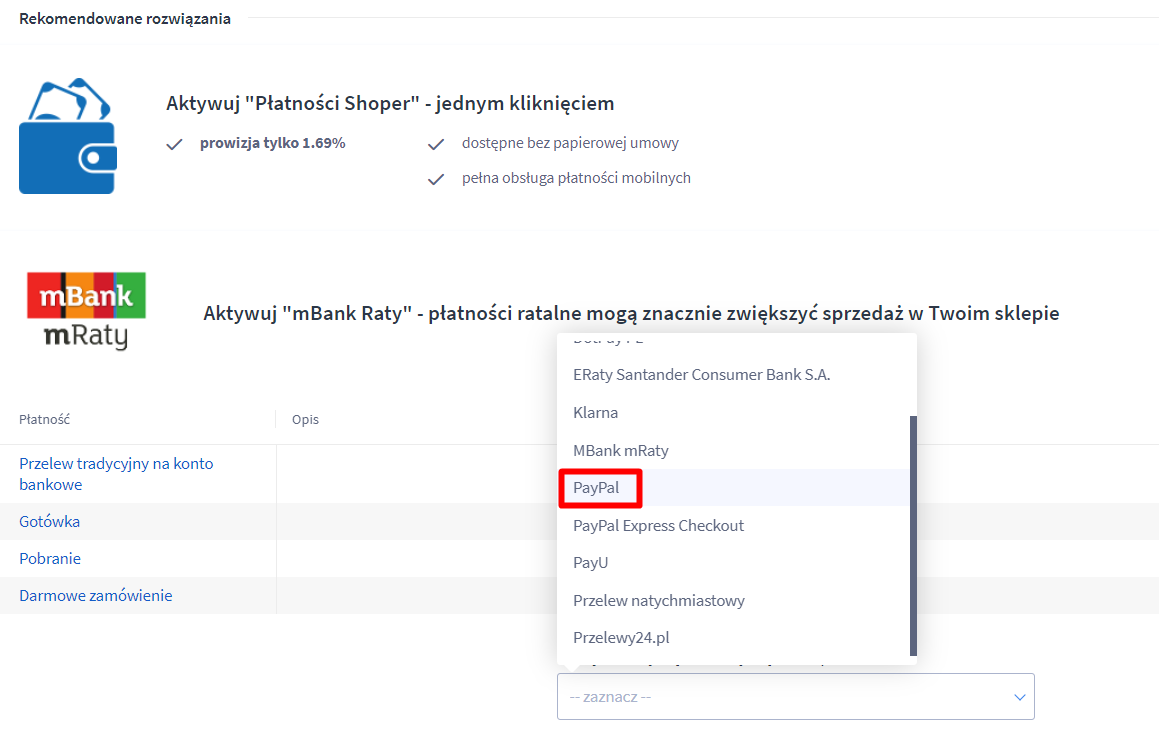1159x737 pixels.
Task: Open the Pobranie payment link
Action: click(50, 558)
